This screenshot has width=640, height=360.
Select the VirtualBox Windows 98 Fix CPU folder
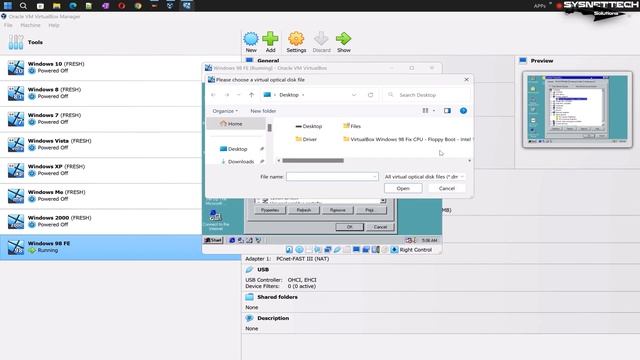tap(407, 139)
